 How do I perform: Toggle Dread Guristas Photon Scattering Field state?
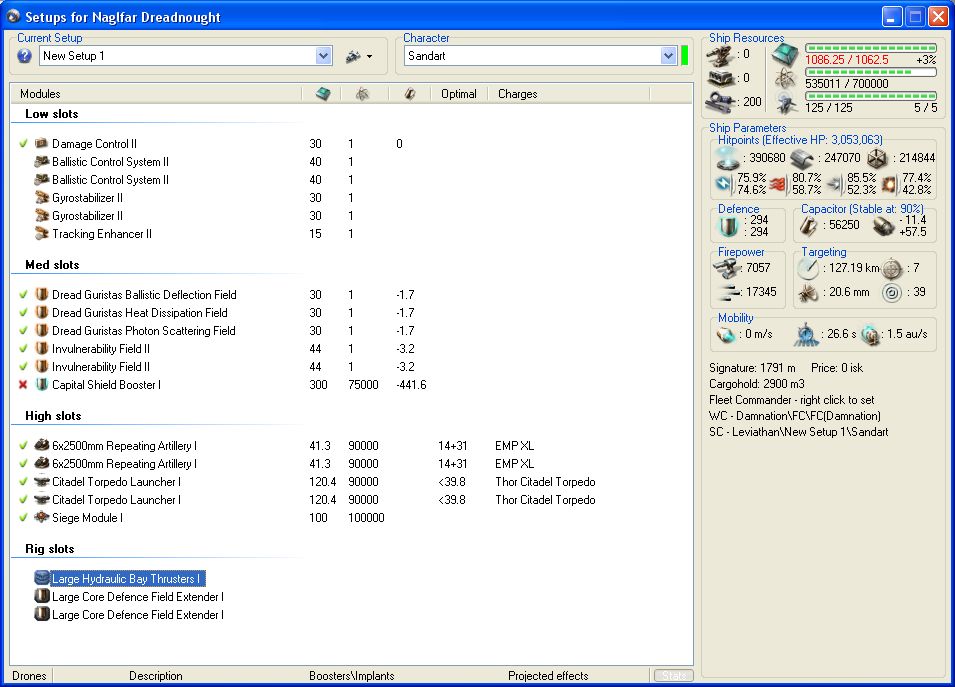coord(23,331)
